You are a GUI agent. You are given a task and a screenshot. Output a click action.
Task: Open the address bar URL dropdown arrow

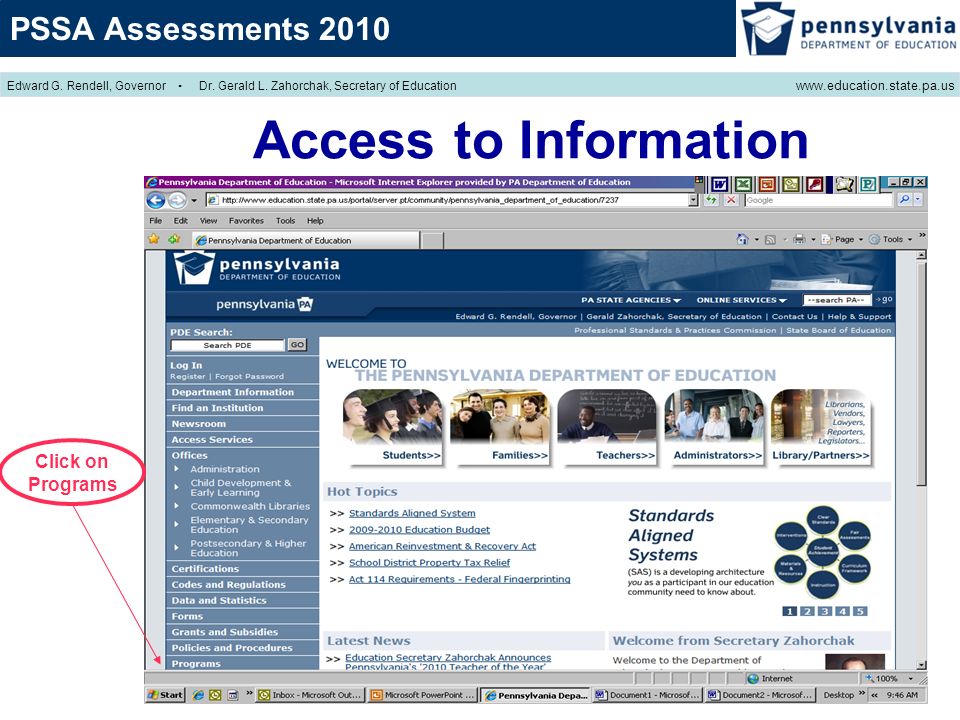(693, 200)
